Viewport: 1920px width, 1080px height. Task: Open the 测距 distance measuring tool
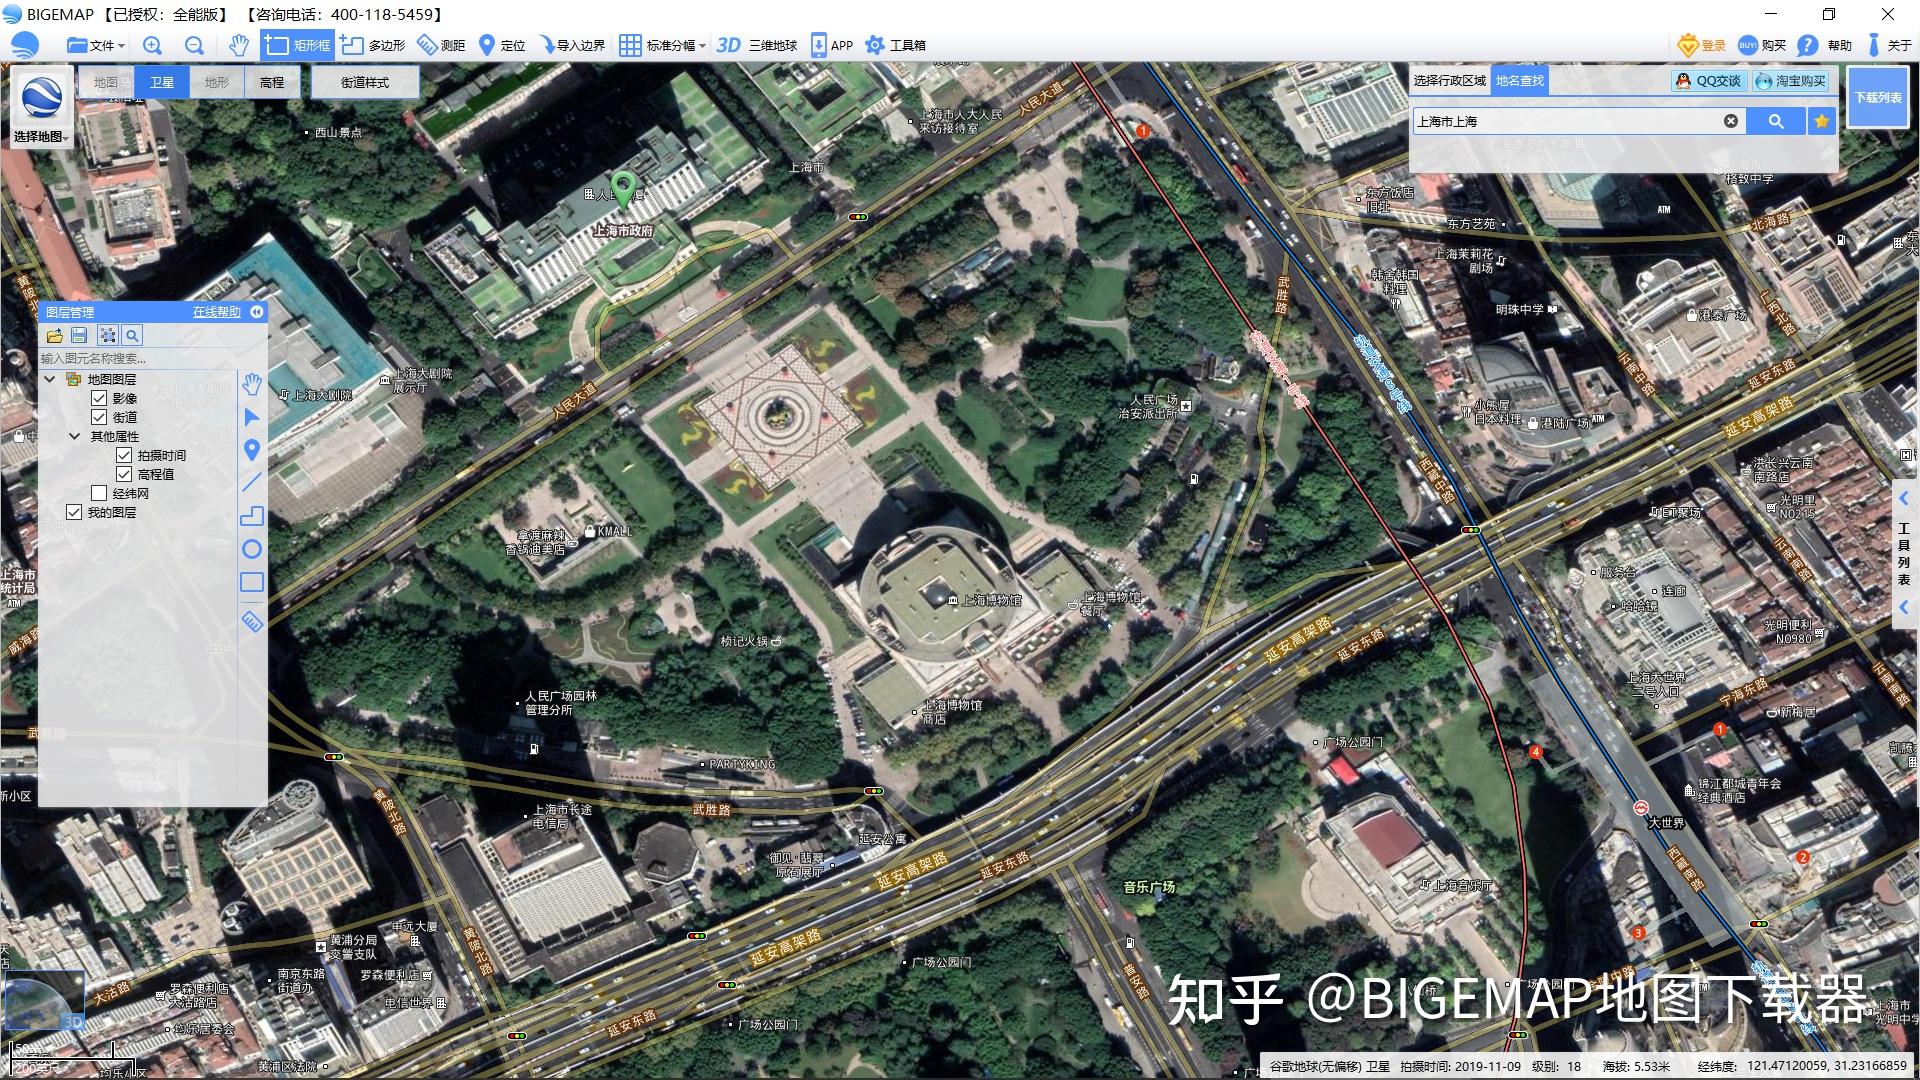[x=441, y=45]
